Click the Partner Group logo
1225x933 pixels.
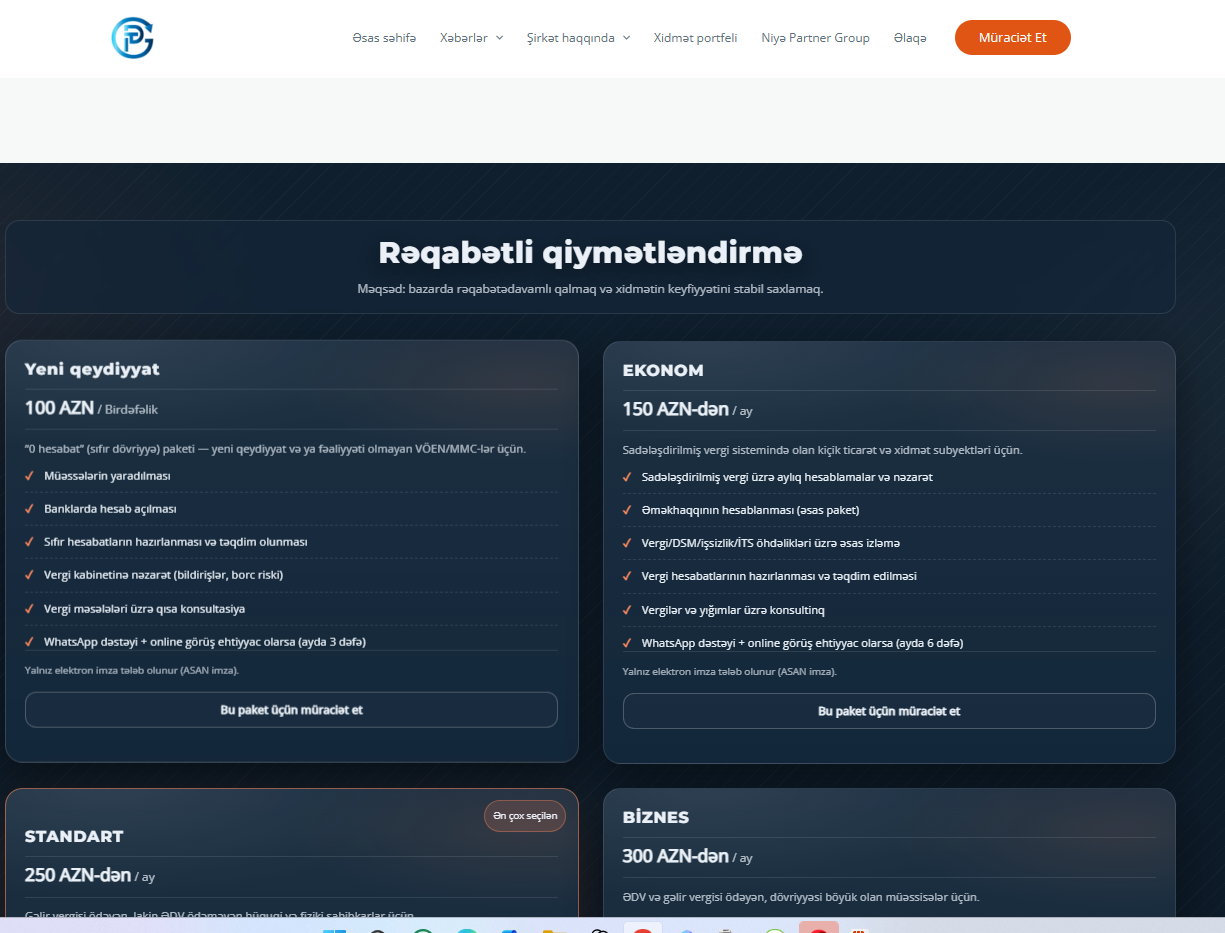[132, 38]
